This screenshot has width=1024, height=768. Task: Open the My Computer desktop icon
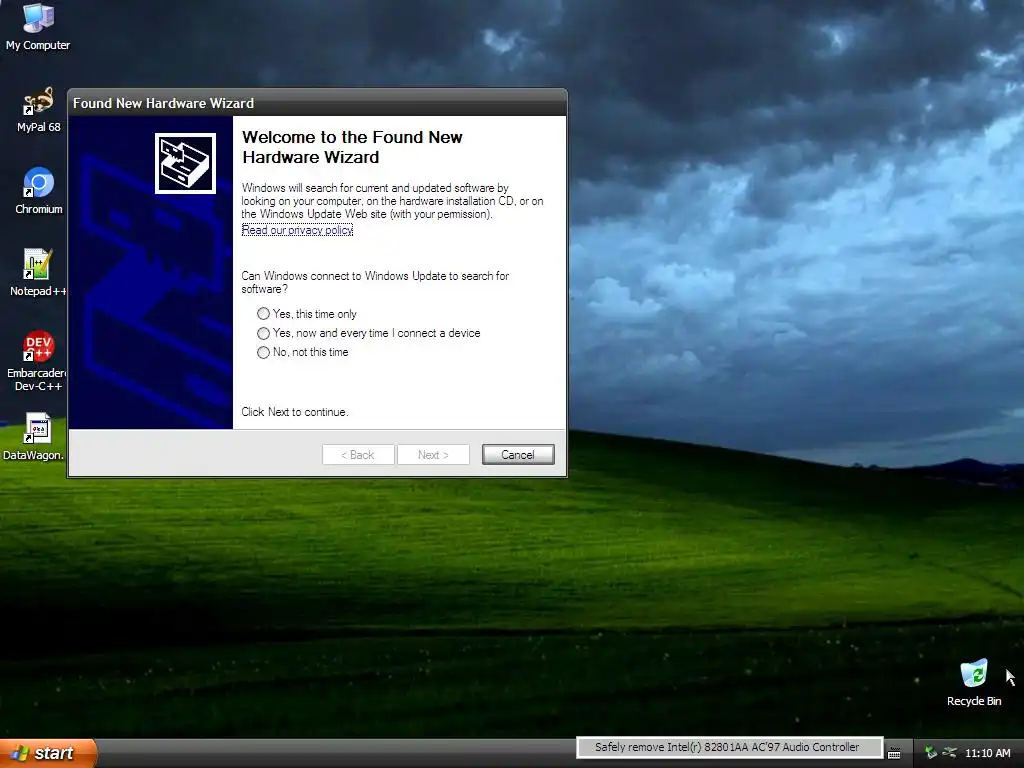pos(38,26)
